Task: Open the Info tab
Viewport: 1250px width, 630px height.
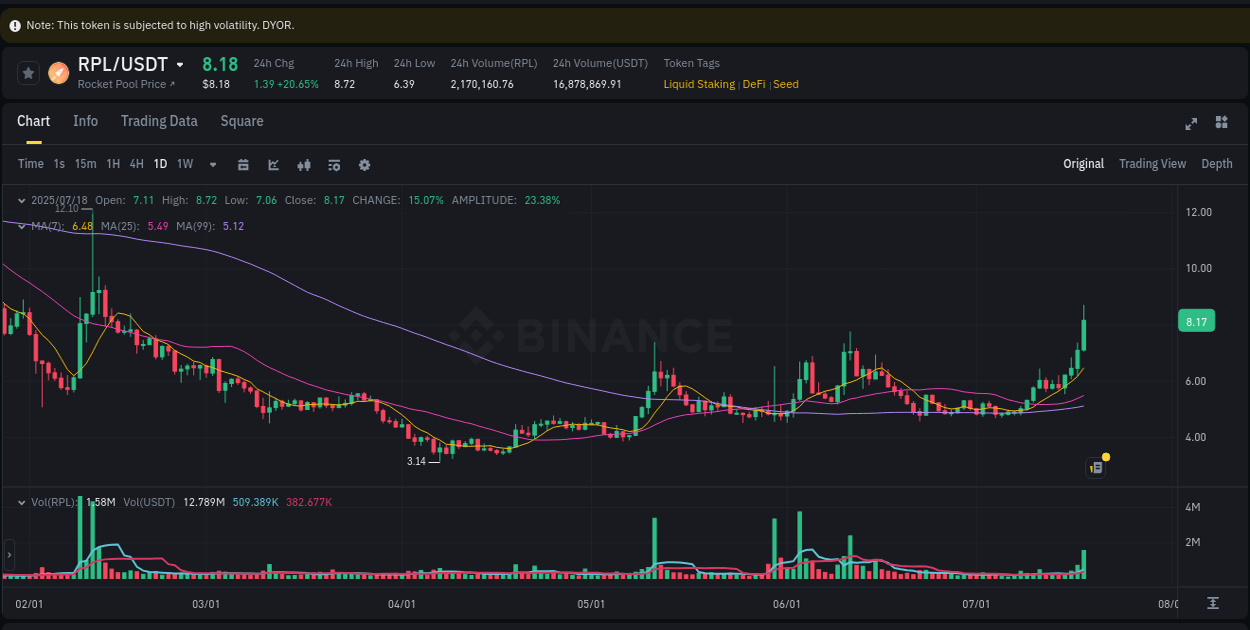Action: click(x=85, y=121)
